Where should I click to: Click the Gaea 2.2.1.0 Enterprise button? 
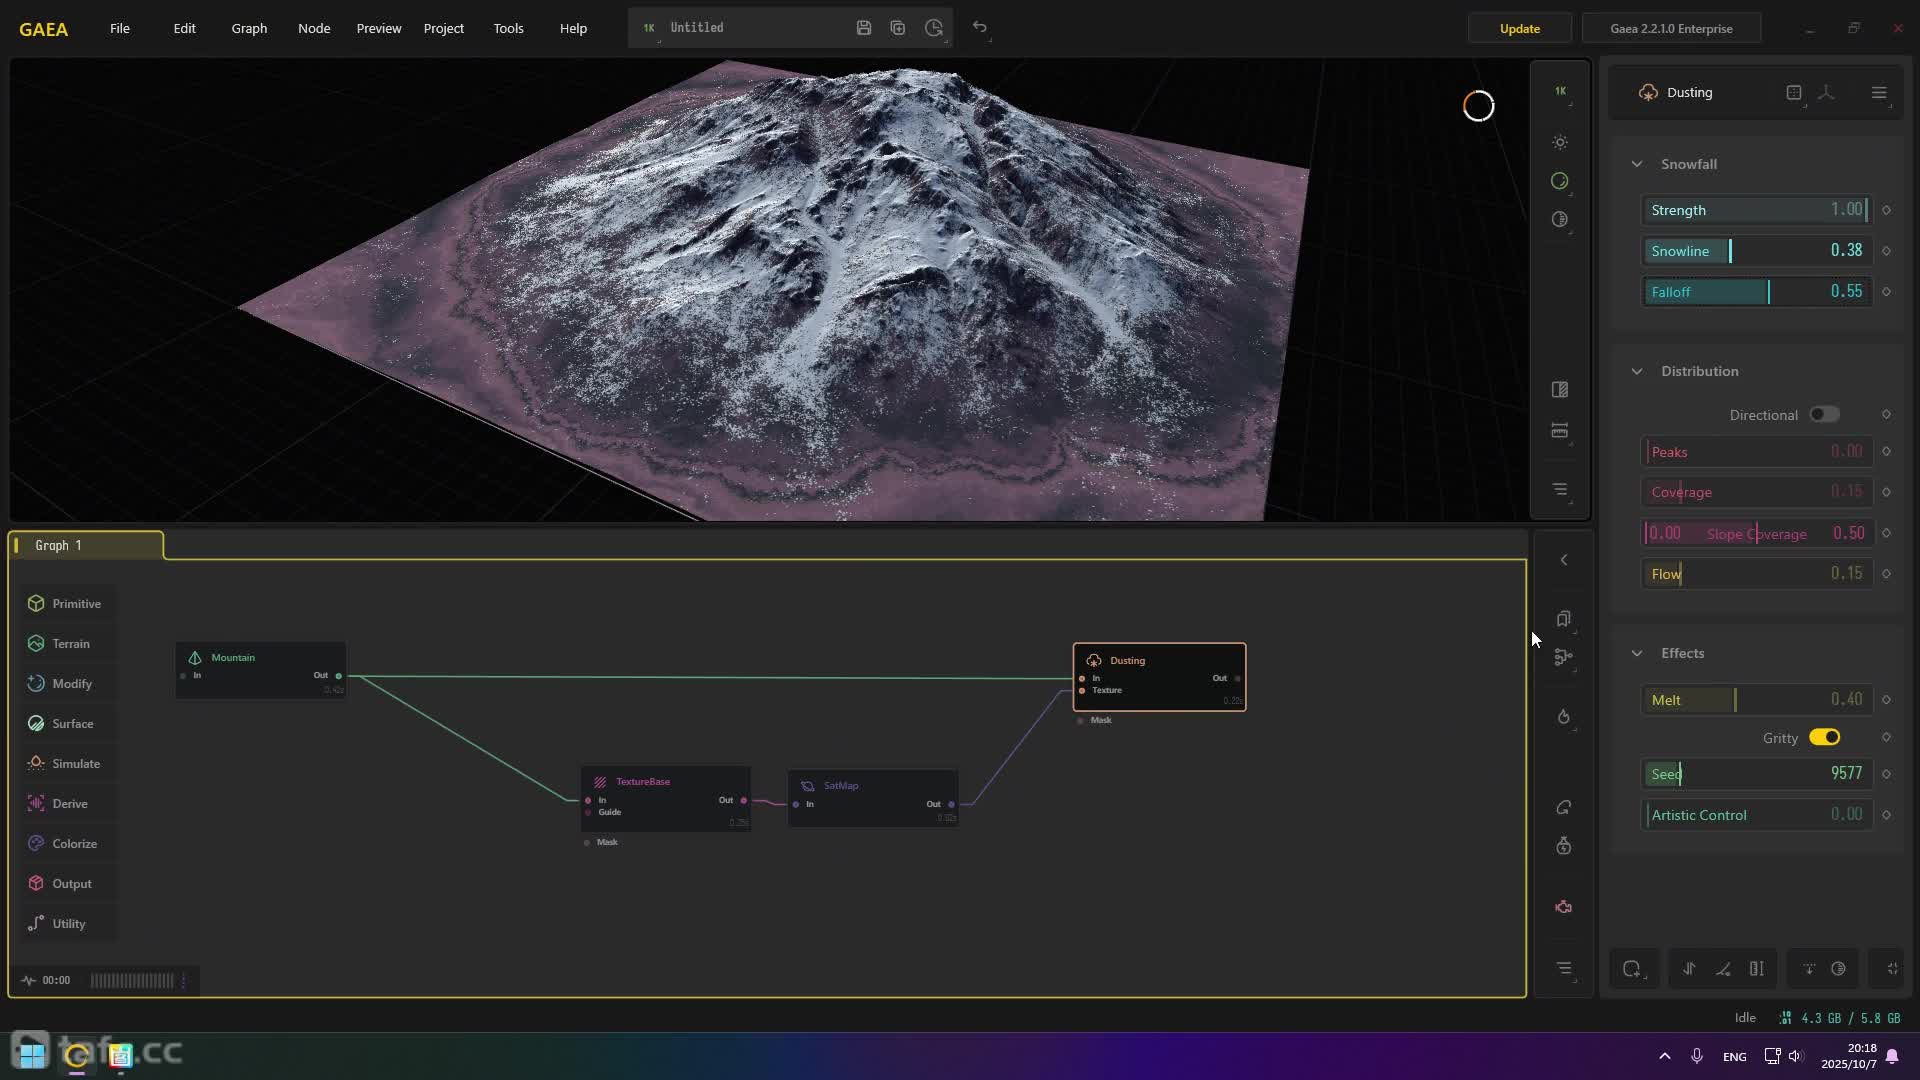click(x=1671, y=28)
